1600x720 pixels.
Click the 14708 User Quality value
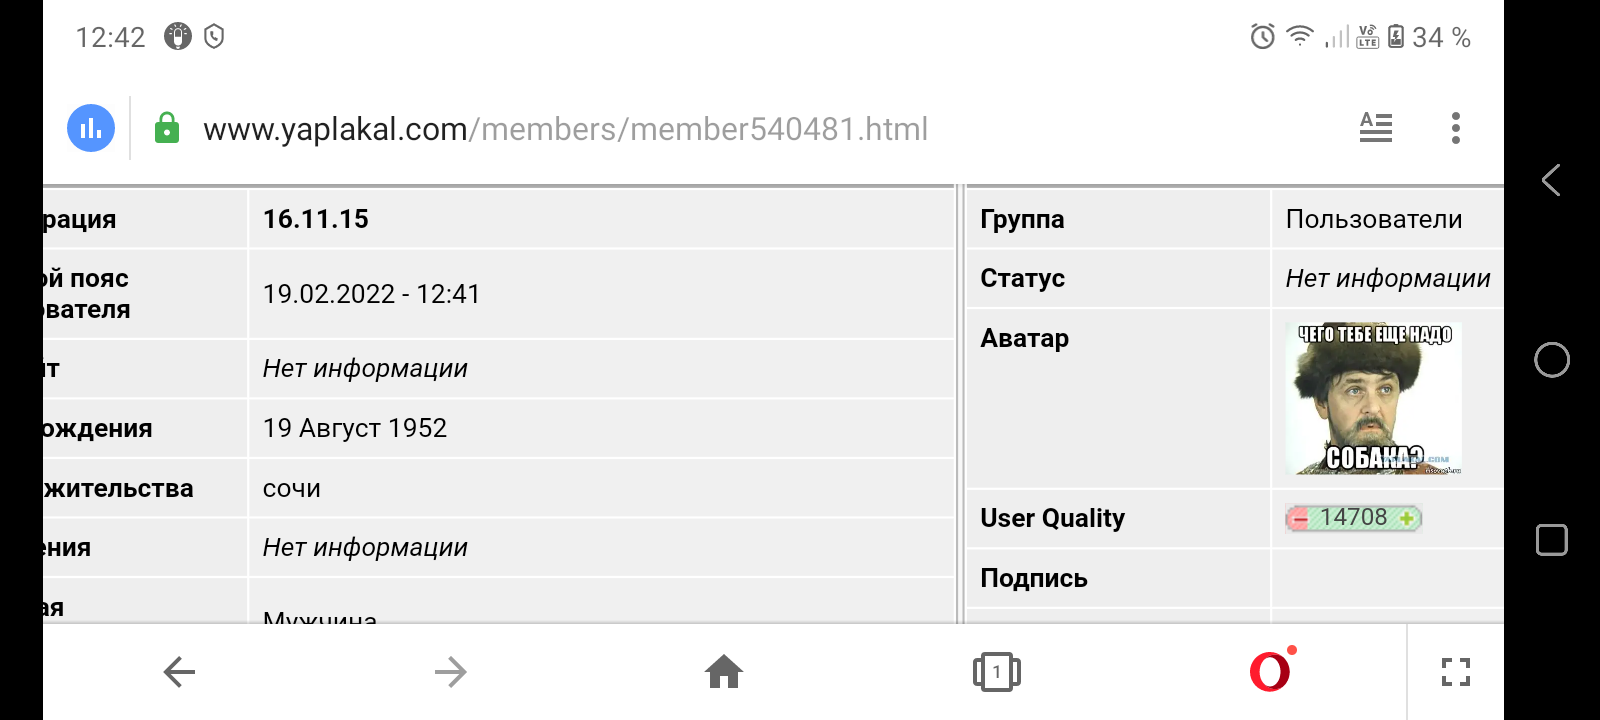coord(1353,517)
